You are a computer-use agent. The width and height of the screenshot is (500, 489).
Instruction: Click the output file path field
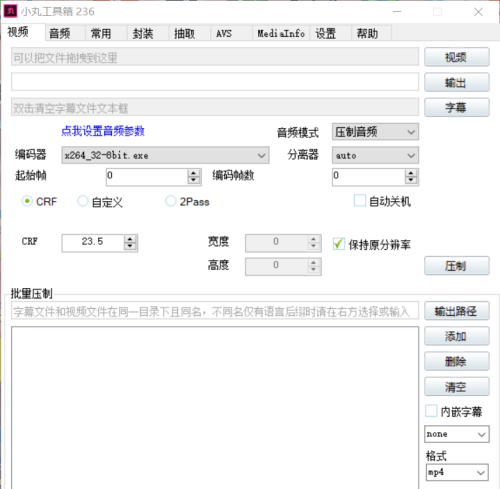(215, 82)
